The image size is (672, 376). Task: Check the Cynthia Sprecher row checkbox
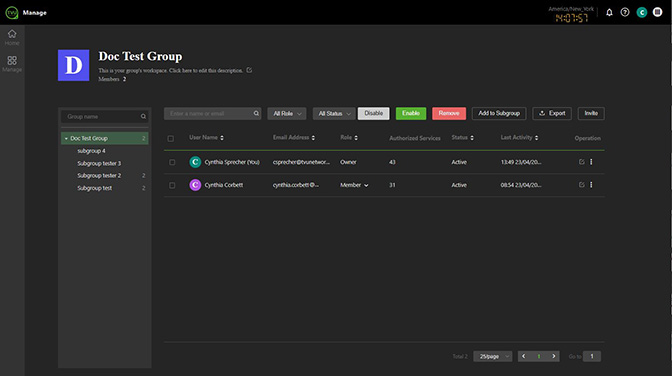point(172,162)
